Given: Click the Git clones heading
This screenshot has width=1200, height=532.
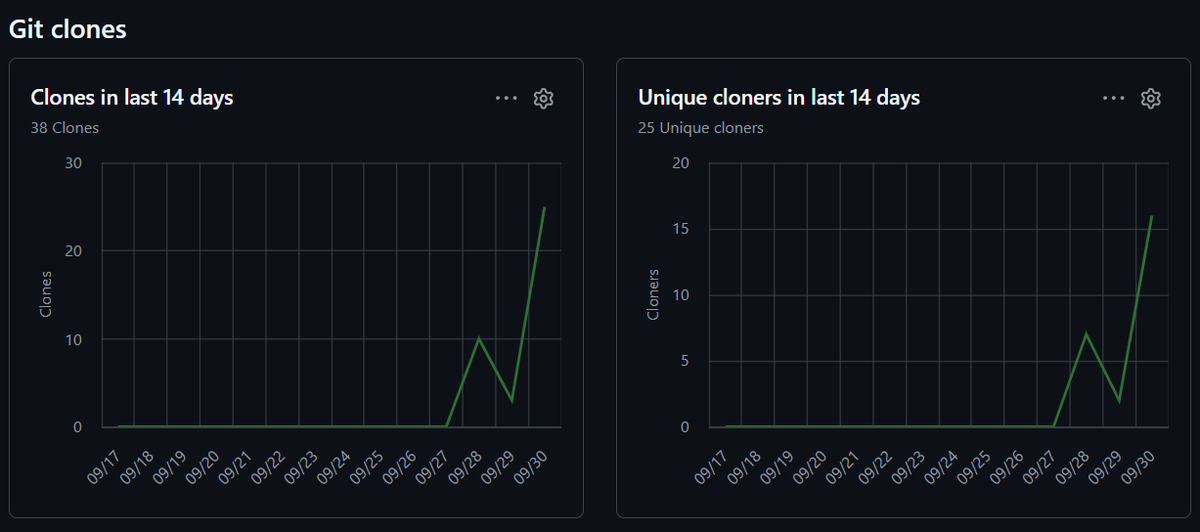Looking at the screenshot, I should click(x=68, y=29).
